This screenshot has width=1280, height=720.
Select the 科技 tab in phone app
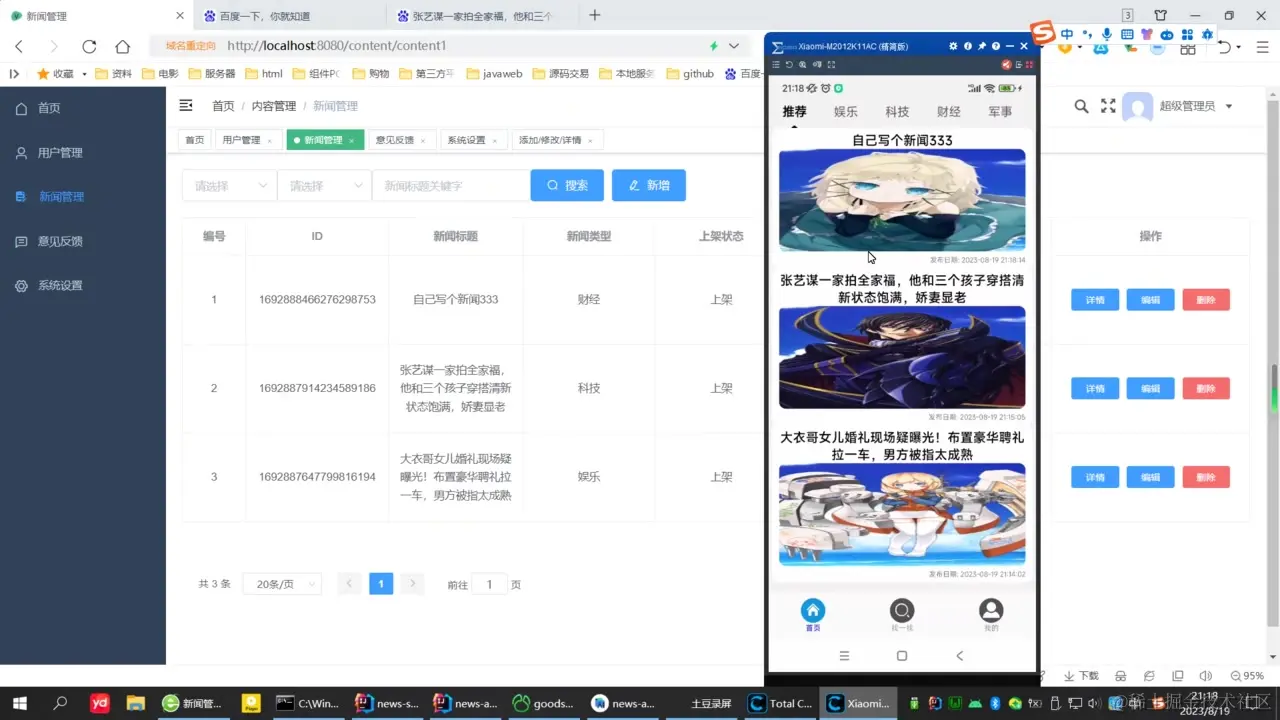point(897,112)
